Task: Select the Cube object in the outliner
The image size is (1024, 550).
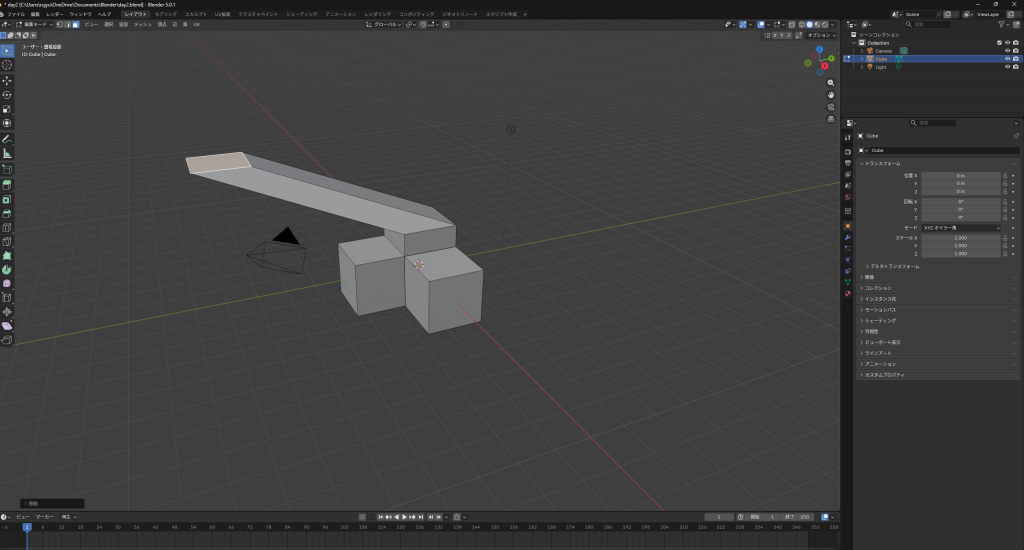Action: pos(881,59)
